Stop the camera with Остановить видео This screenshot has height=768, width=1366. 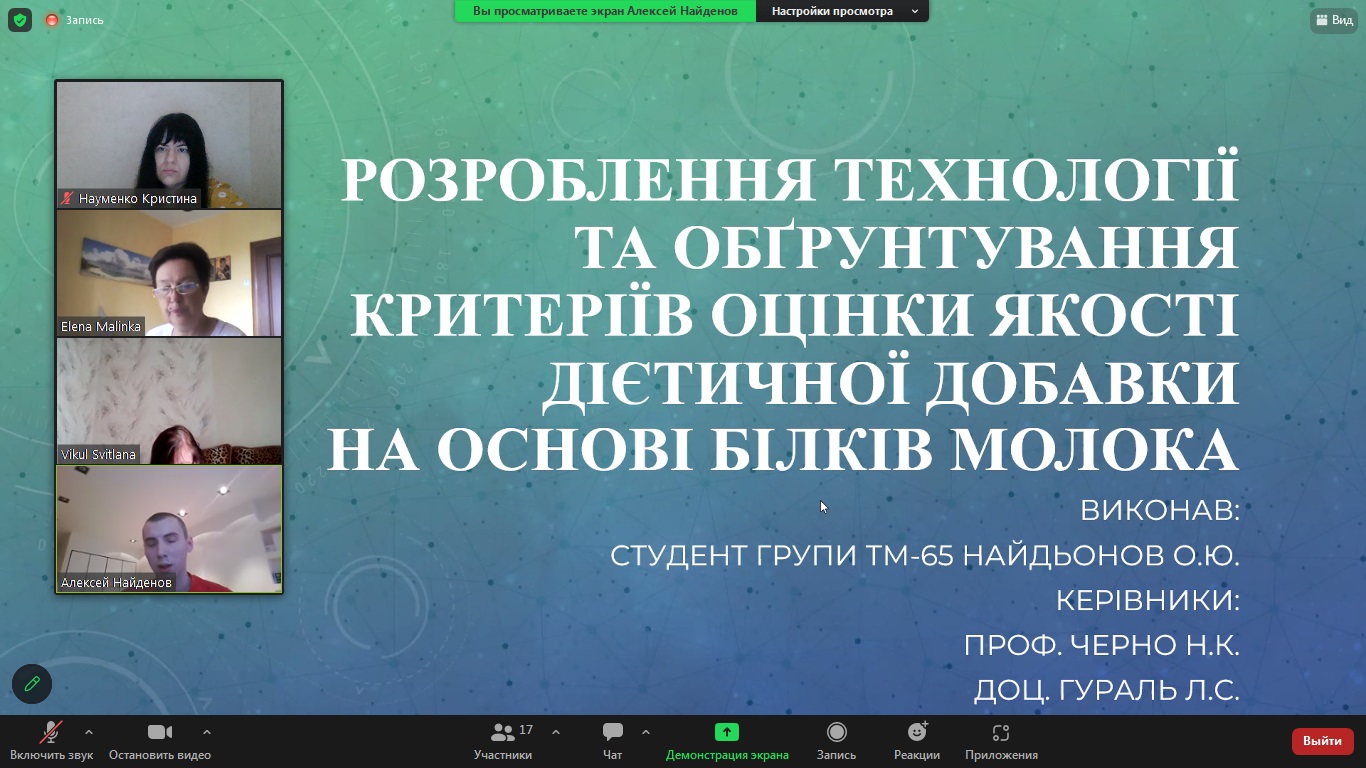(160, 742)
